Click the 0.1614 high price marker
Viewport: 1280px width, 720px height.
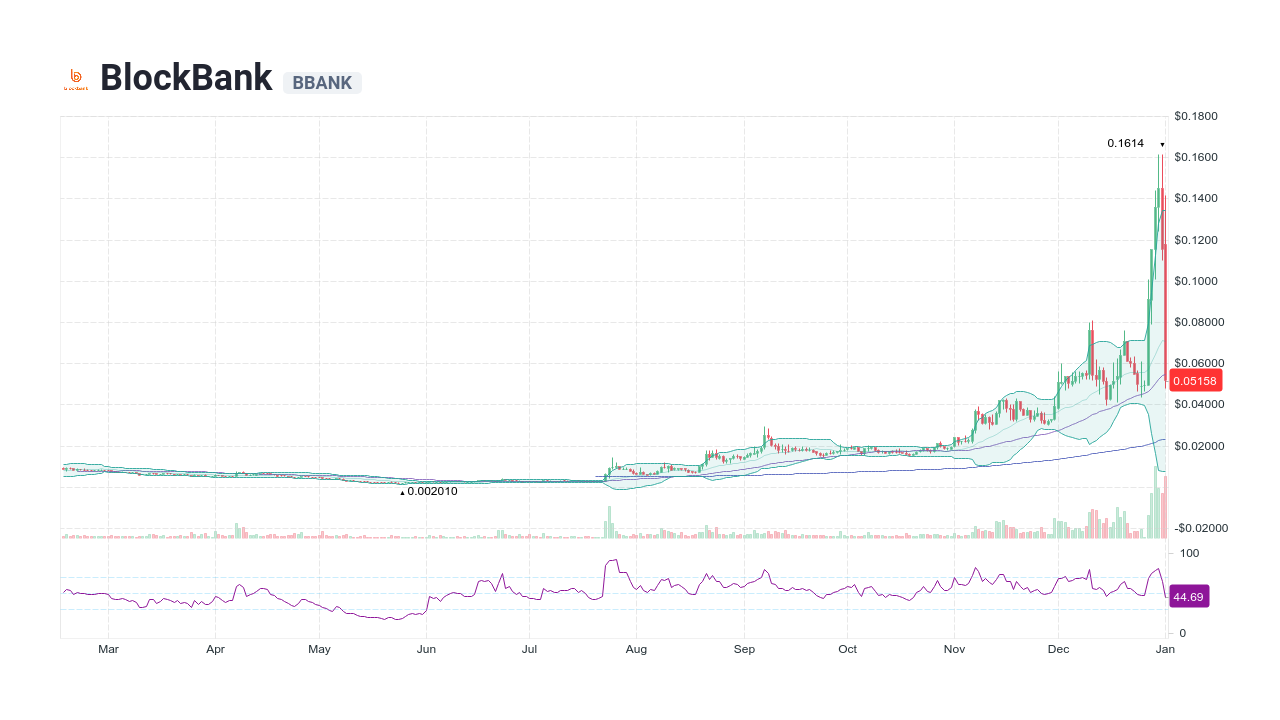(1125, 144)
